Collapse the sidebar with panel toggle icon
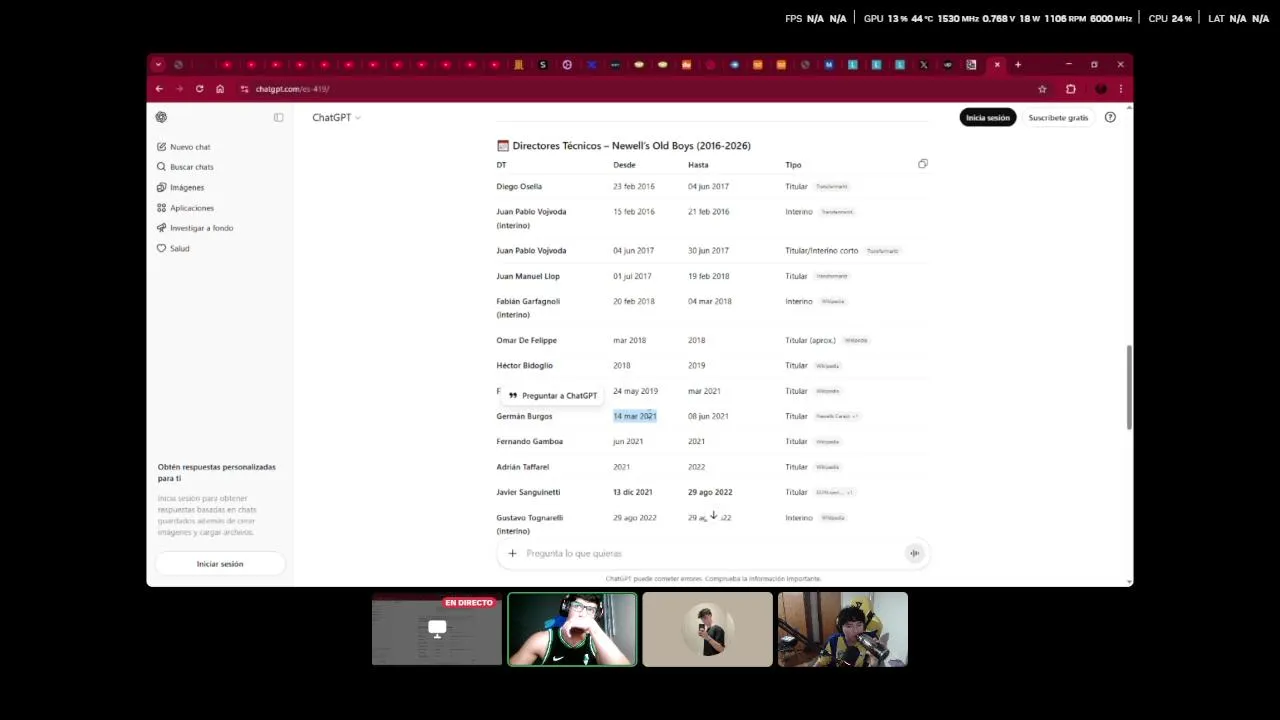The width and height of the screenshot is (1280, 720). 279,117
